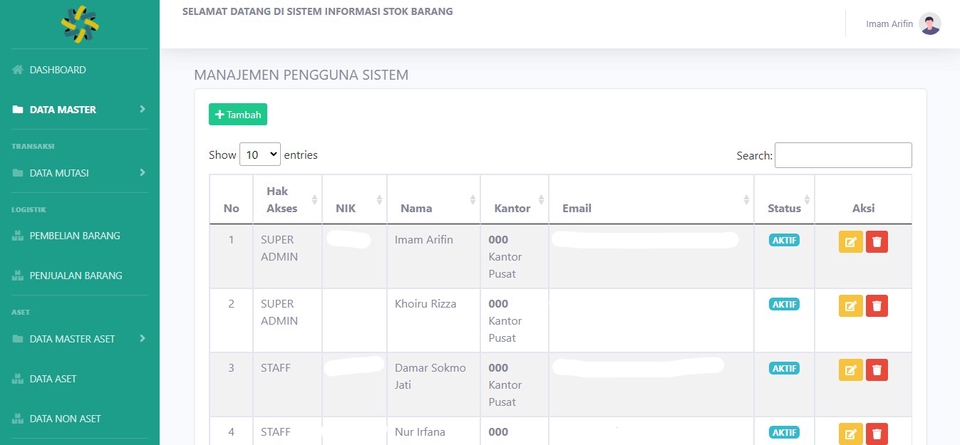The height and width of the screenshot is (445, 960).
Task: Open the Dashboard menu item
Action: coord(57,70)
